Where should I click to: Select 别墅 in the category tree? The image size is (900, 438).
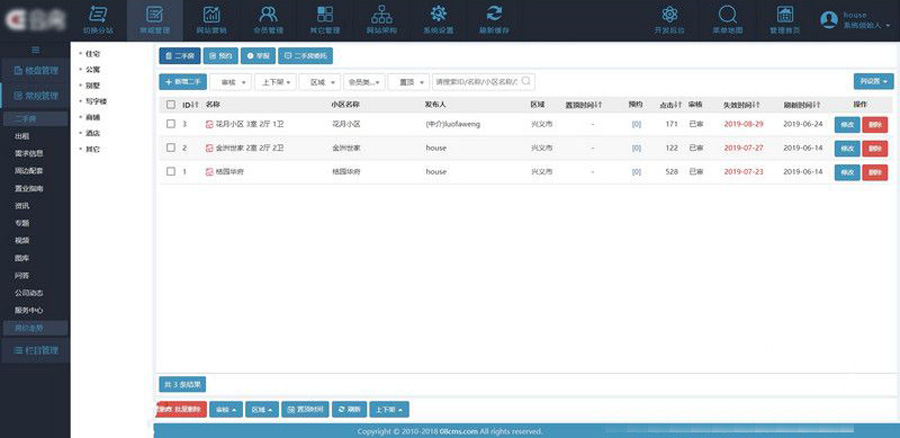click(x=94, y=86)
